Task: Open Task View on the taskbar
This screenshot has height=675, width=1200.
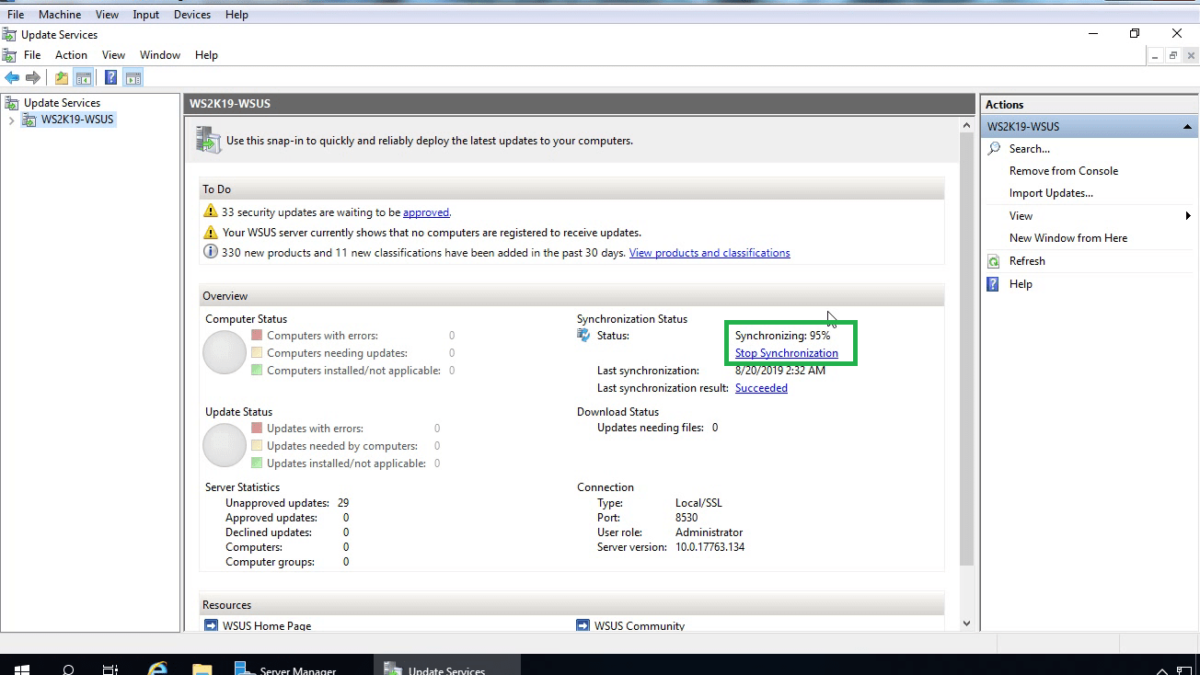Action: pyautogui.click(x=111, y=669)
